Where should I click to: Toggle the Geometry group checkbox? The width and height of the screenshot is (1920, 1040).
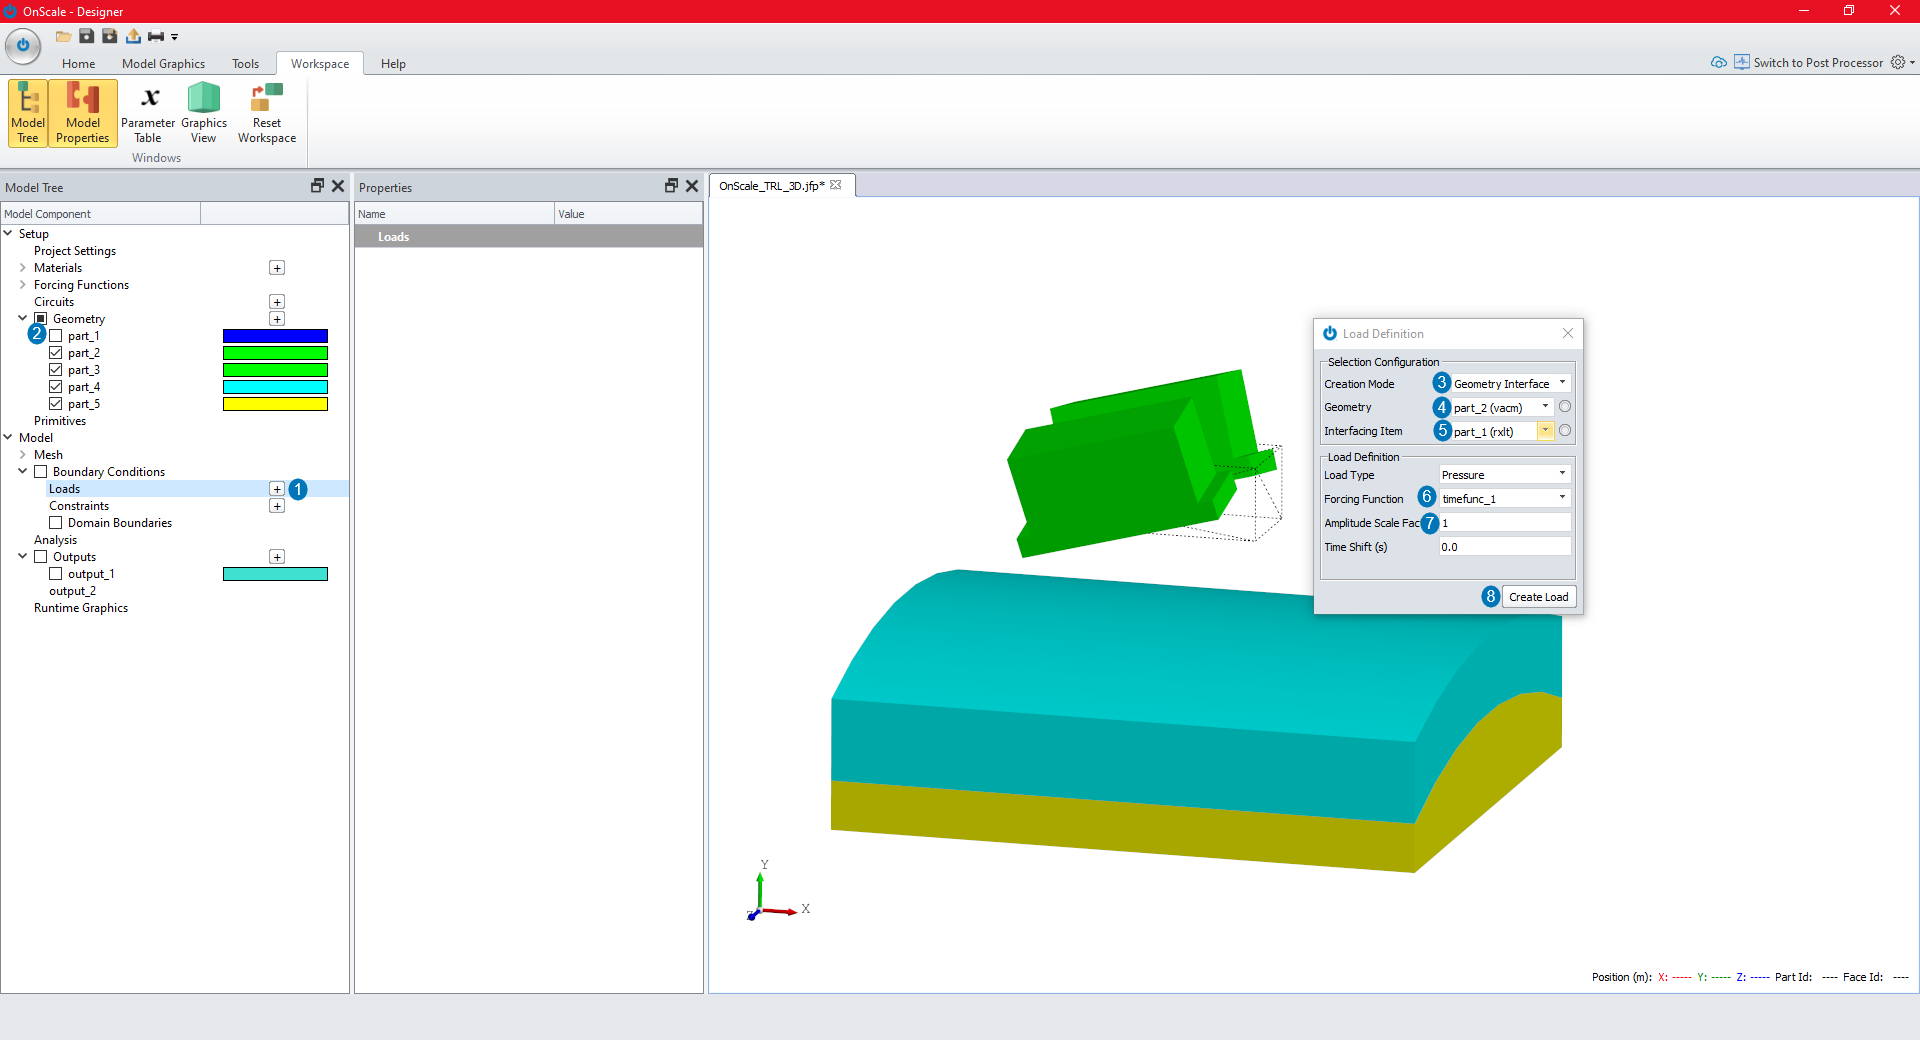[41, 319]
